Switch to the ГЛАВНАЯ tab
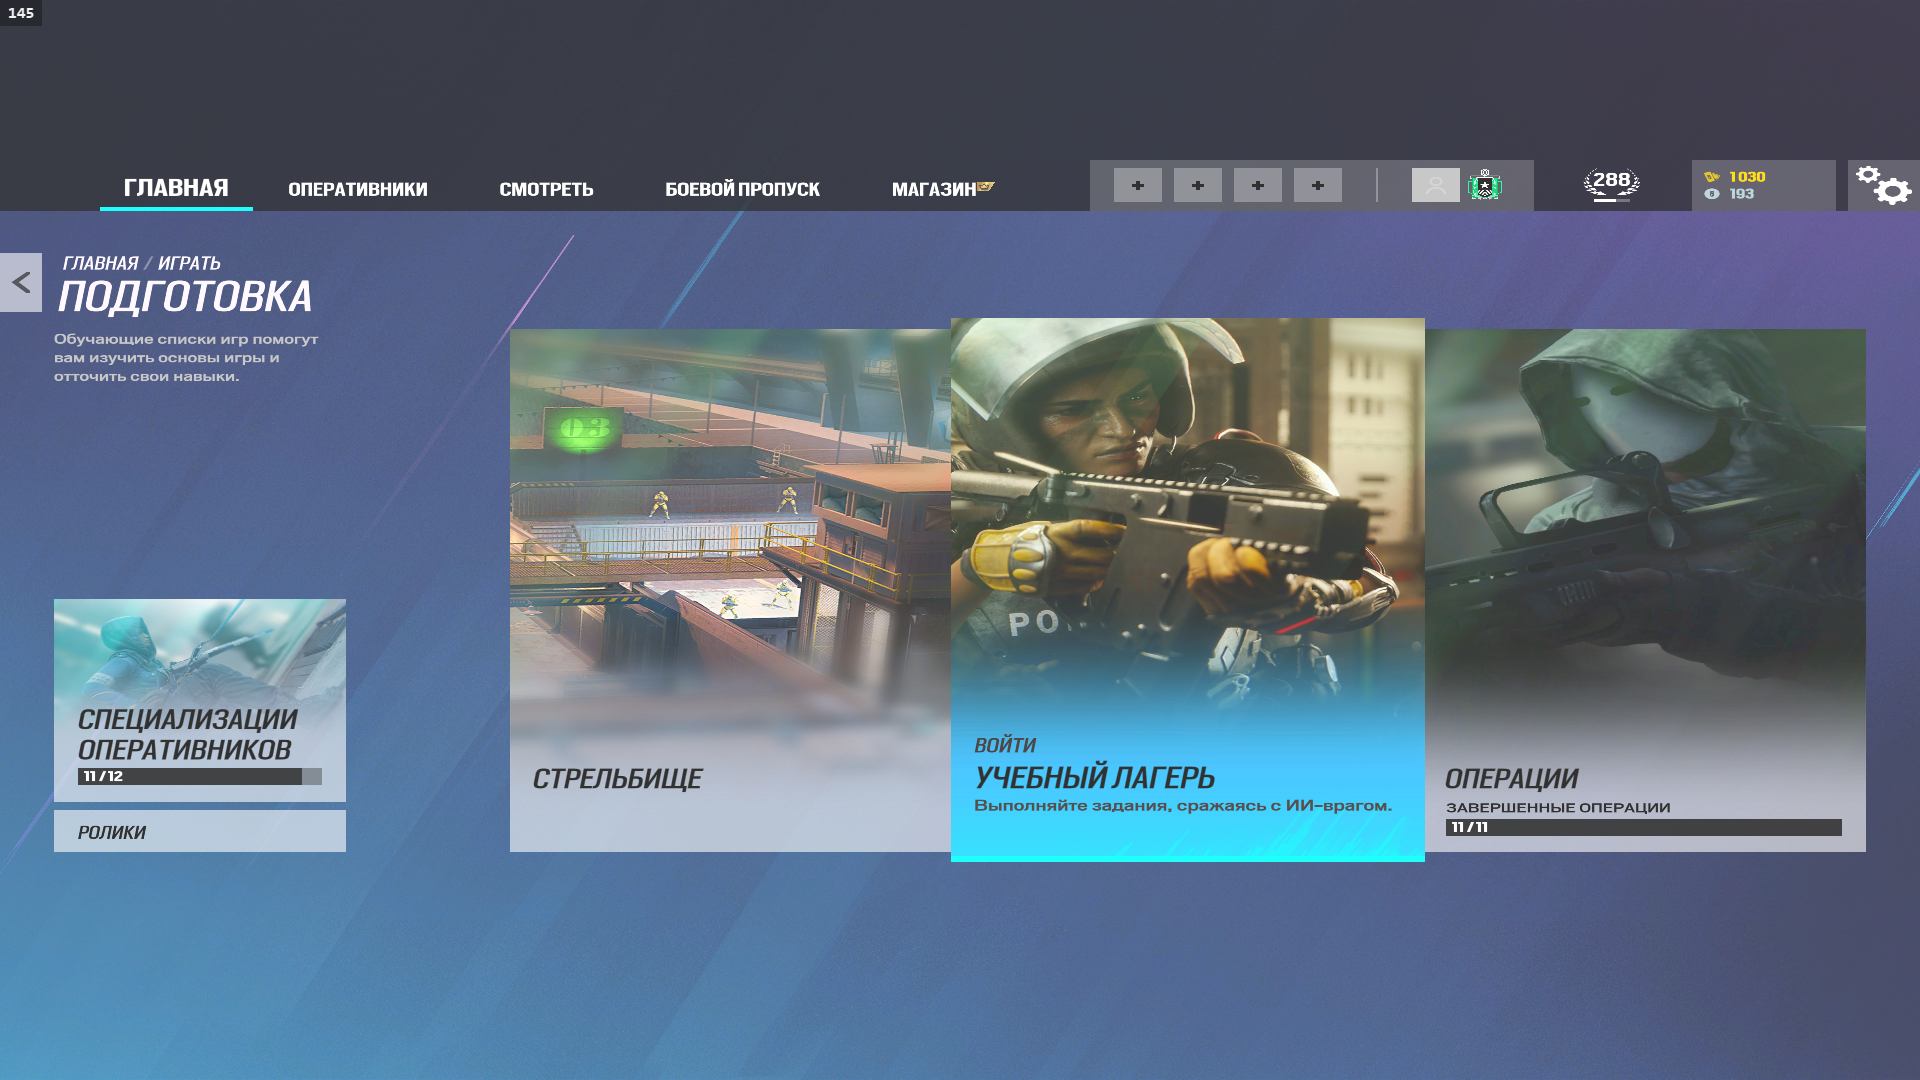 176,188
